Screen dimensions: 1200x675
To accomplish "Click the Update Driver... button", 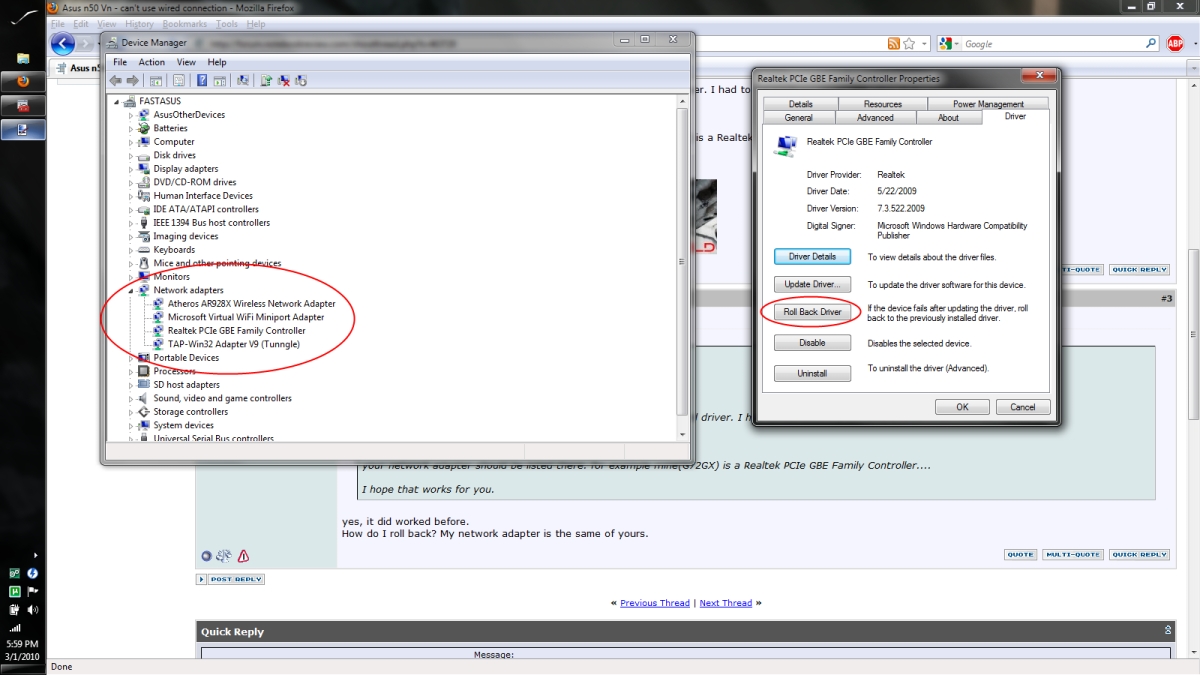I will (812, 285).
